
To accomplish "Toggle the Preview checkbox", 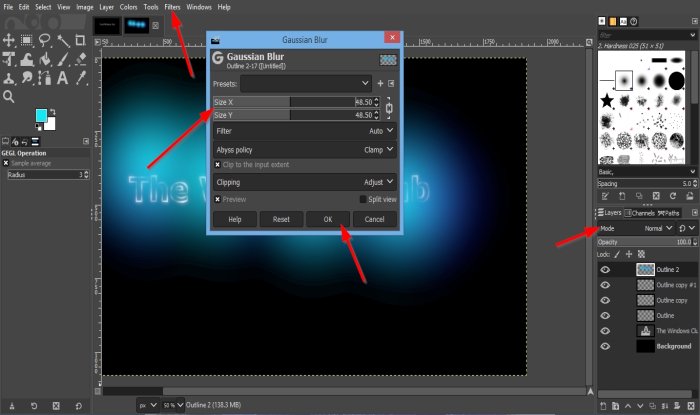I will (x=217, y=199).
